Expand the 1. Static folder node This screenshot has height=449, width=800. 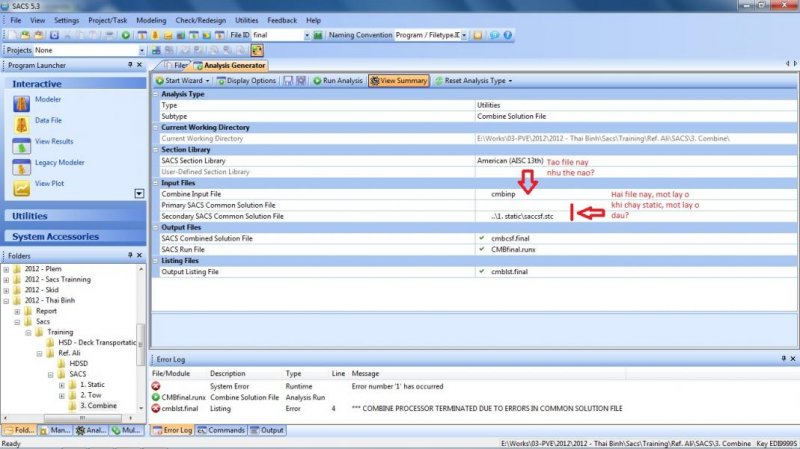point(62,385)
